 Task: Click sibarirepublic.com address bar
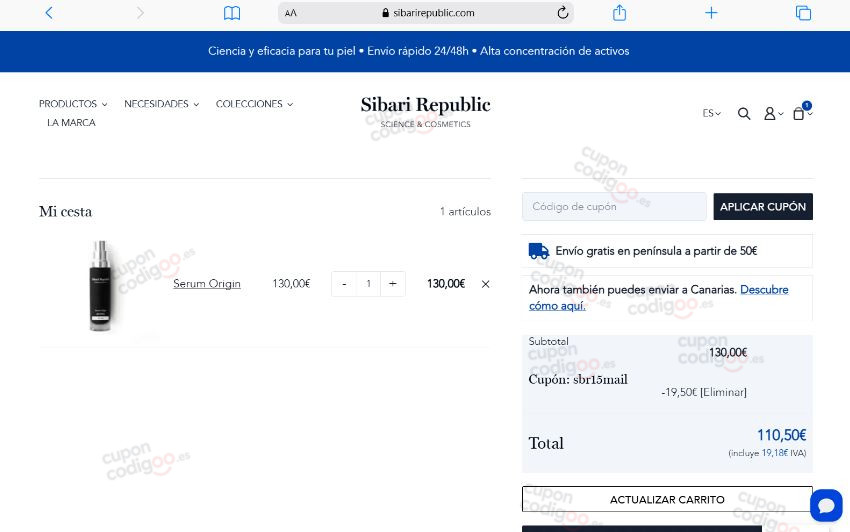pos(426,13)
